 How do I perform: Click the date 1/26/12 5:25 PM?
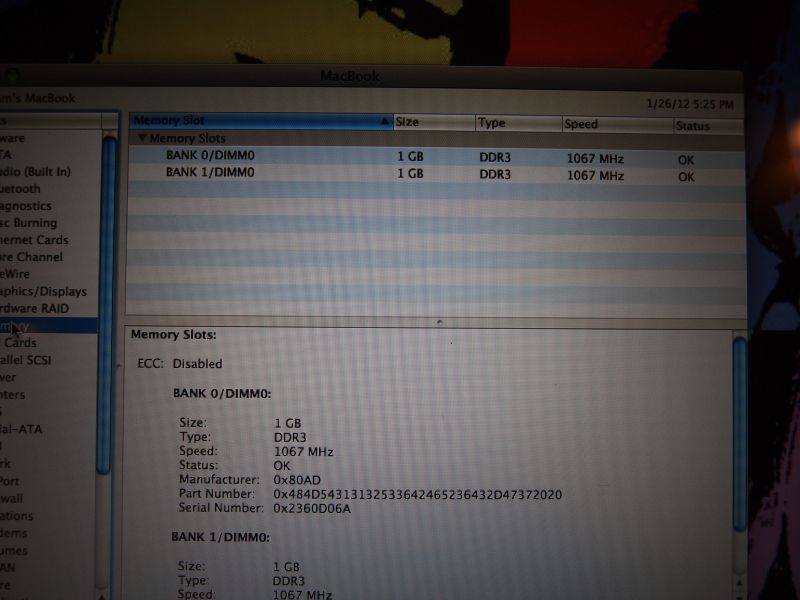pos(690,105)
